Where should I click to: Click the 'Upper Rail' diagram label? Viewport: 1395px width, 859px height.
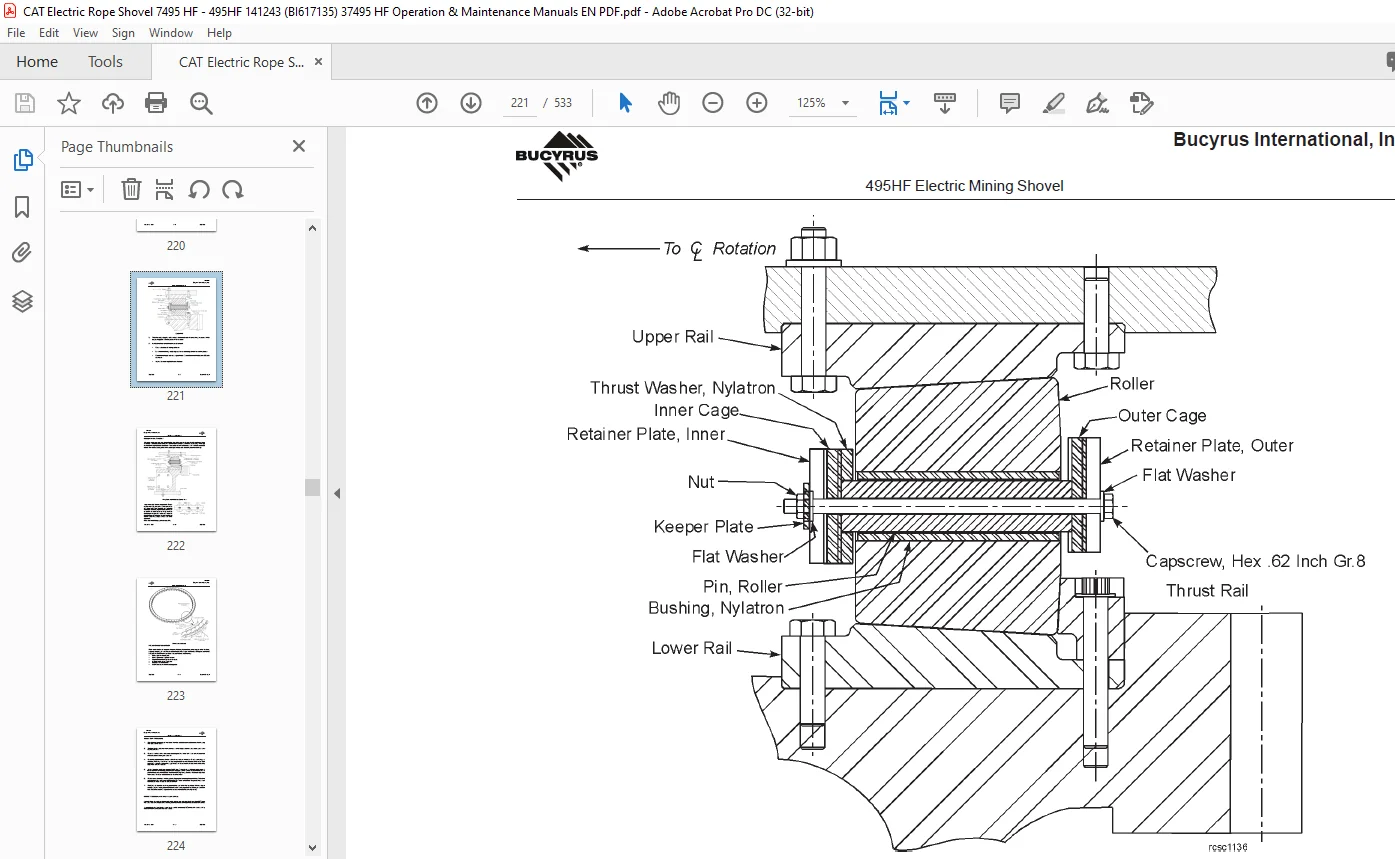pyautogui.click(x=673, y=337)
